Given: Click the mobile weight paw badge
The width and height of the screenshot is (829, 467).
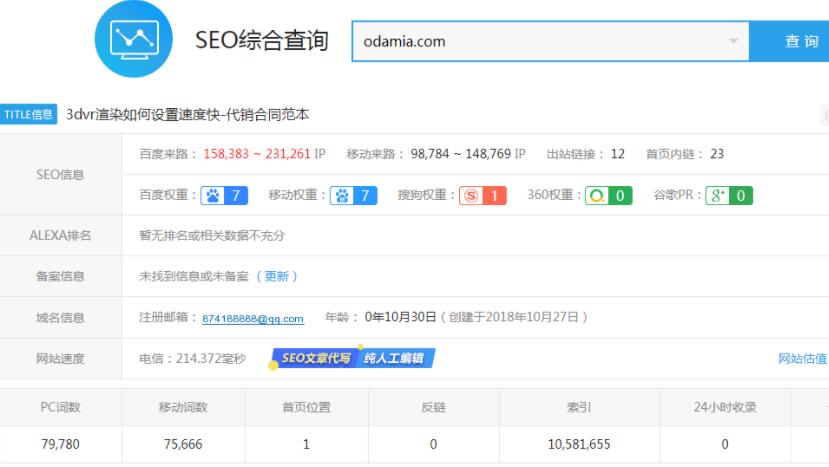Looking at the screenshot, I should pyautogui.click(x=354, y=196).
